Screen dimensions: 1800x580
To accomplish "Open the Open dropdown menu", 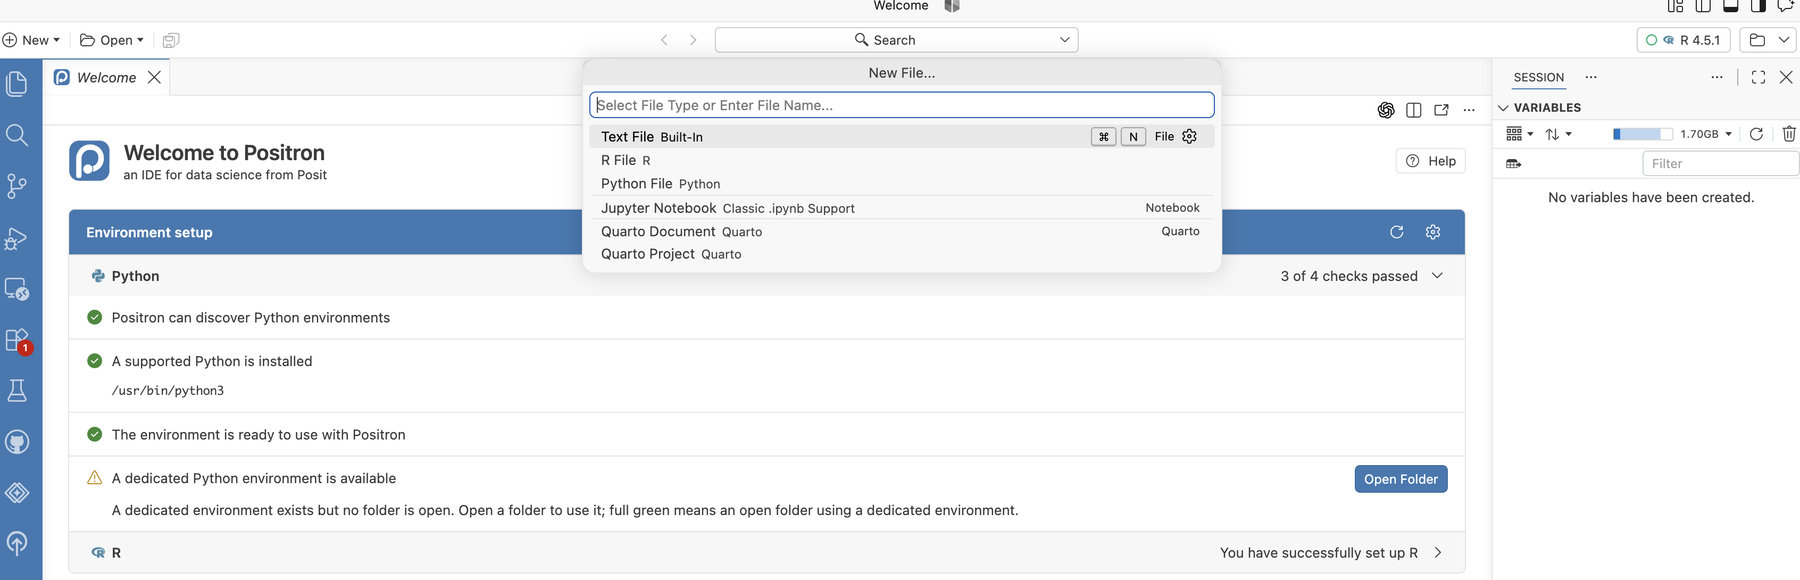I will pyautogui.click(x=112, y=40).
